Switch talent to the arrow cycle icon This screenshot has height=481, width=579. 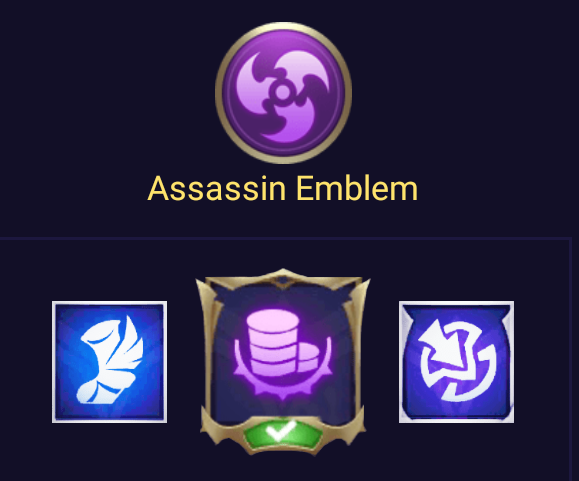click(456, 362)
